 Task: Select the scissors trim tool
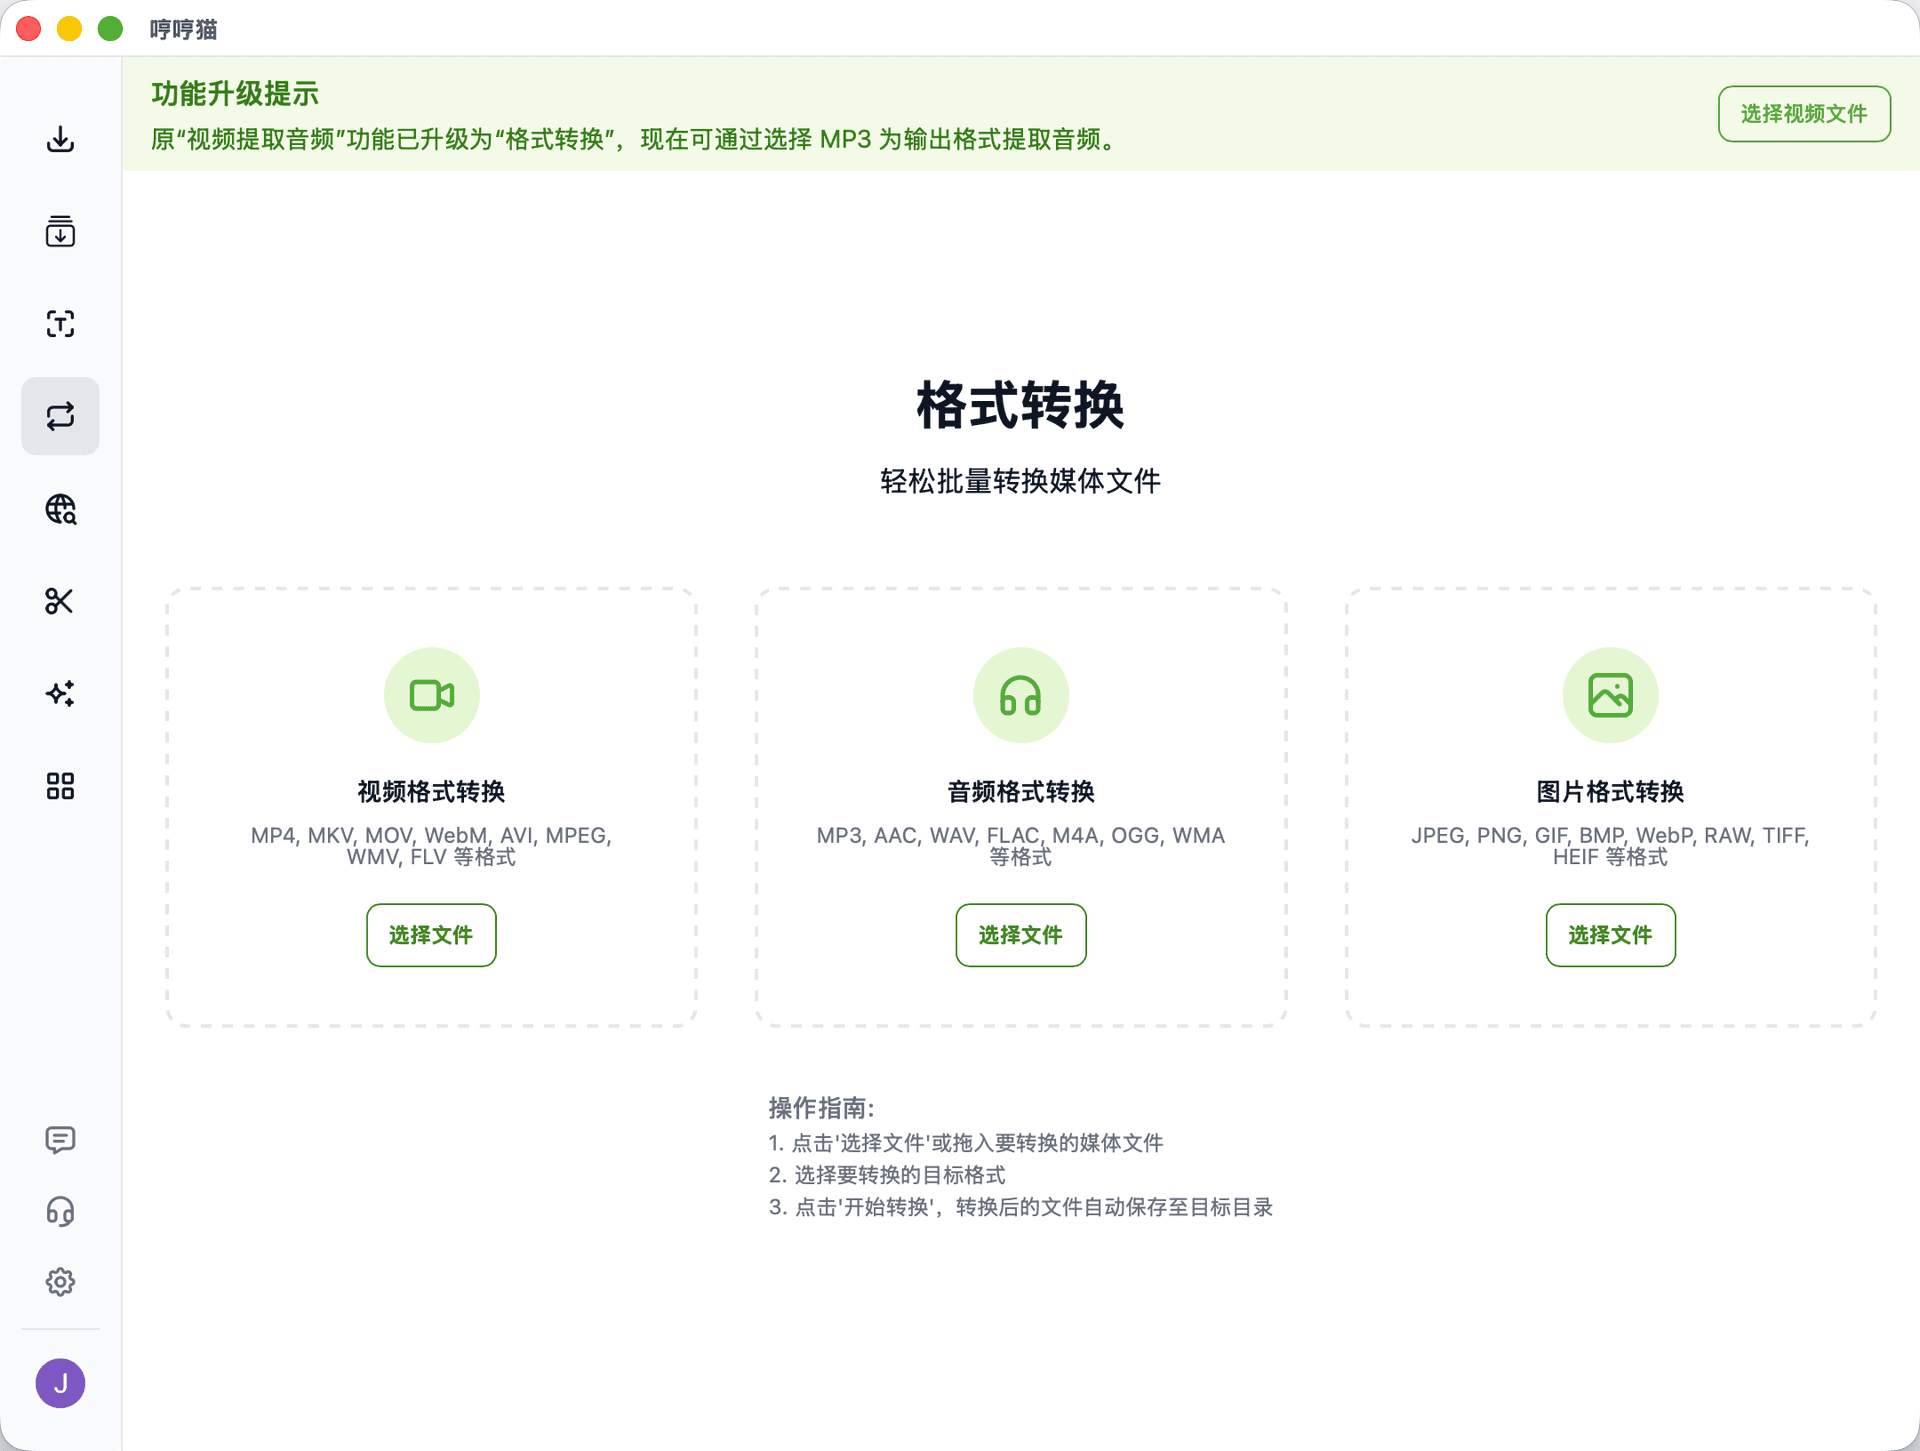[x=60, y=601]
